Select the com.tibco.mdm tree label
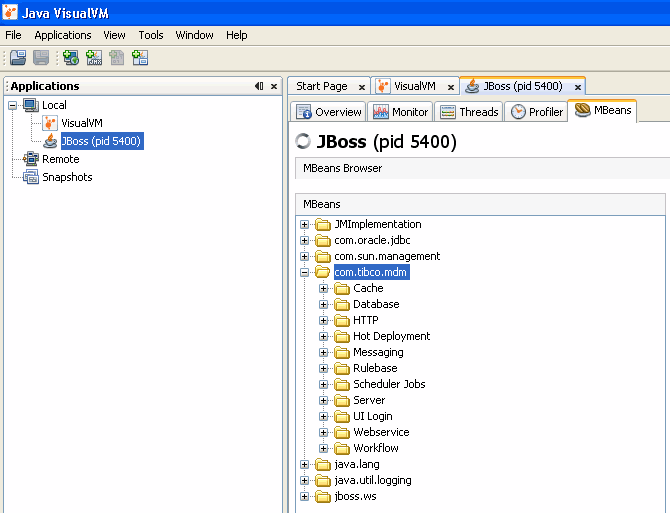The height and width of the screenshot is (513, 670). [x=371, y=273]
